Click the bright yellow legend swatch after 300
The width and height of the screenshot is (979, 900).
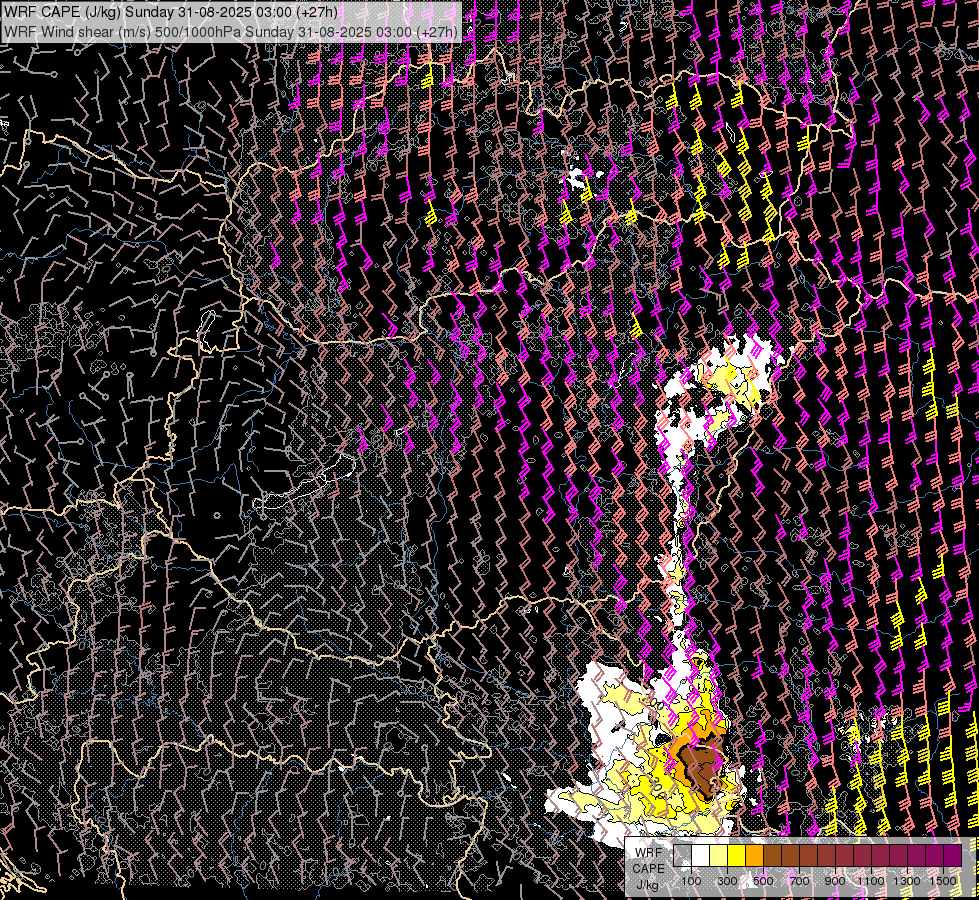tap(737, 856)
